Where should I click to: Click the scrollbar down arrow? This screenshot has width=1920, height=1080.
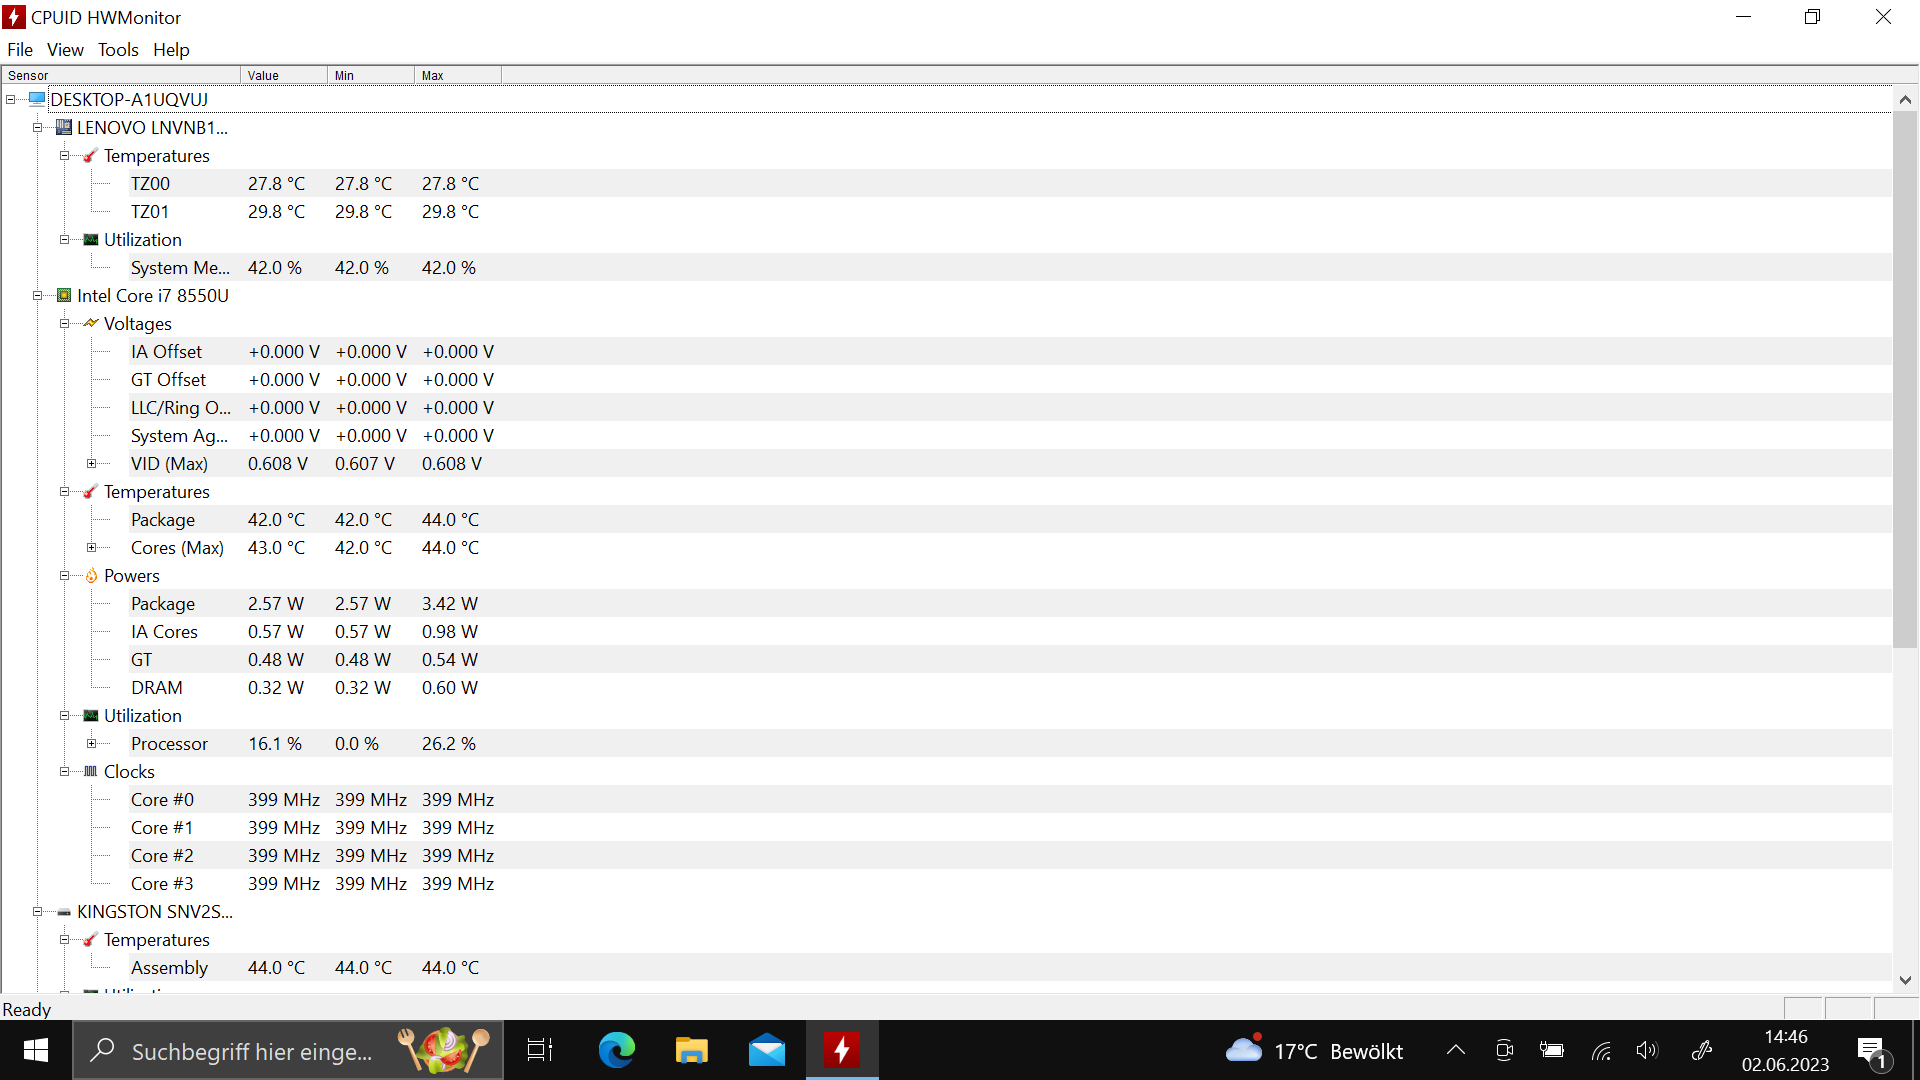point(1905,981)
